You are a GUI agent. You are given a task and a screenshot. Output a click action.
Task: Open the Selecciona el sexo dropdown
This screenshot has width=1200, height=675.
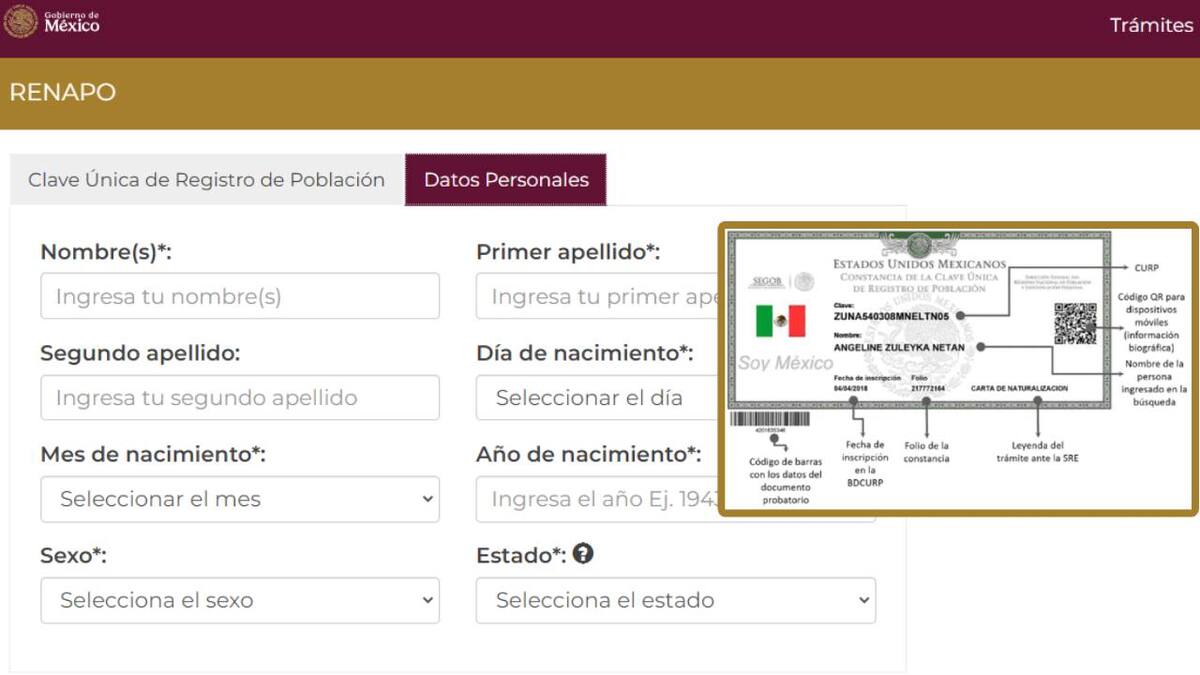click(x=240, y=600)
